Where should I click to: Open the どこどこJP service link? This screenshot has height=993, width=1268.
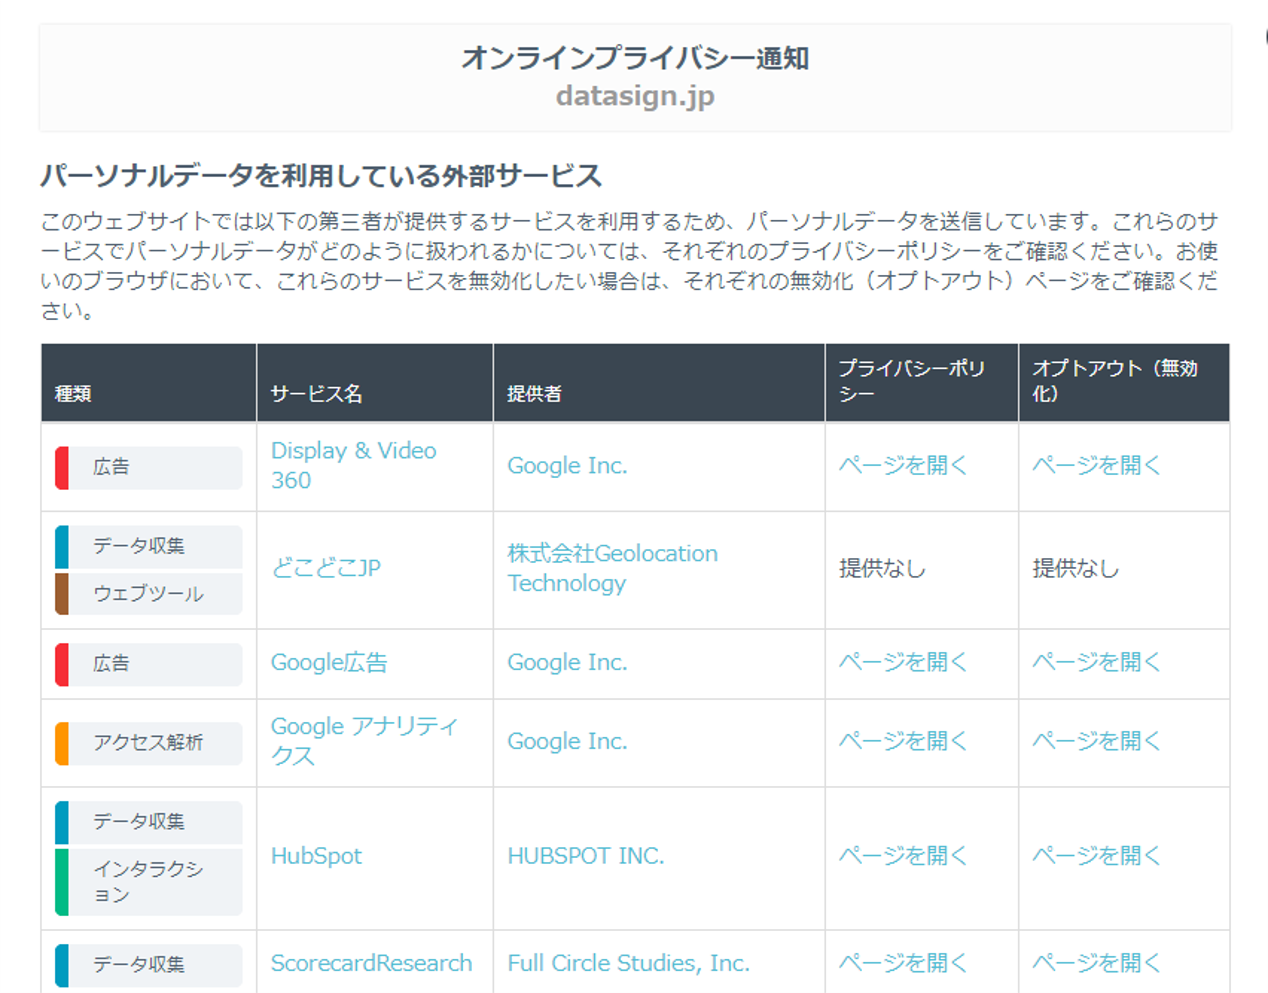pyautogui.click(x=326, y=568)
